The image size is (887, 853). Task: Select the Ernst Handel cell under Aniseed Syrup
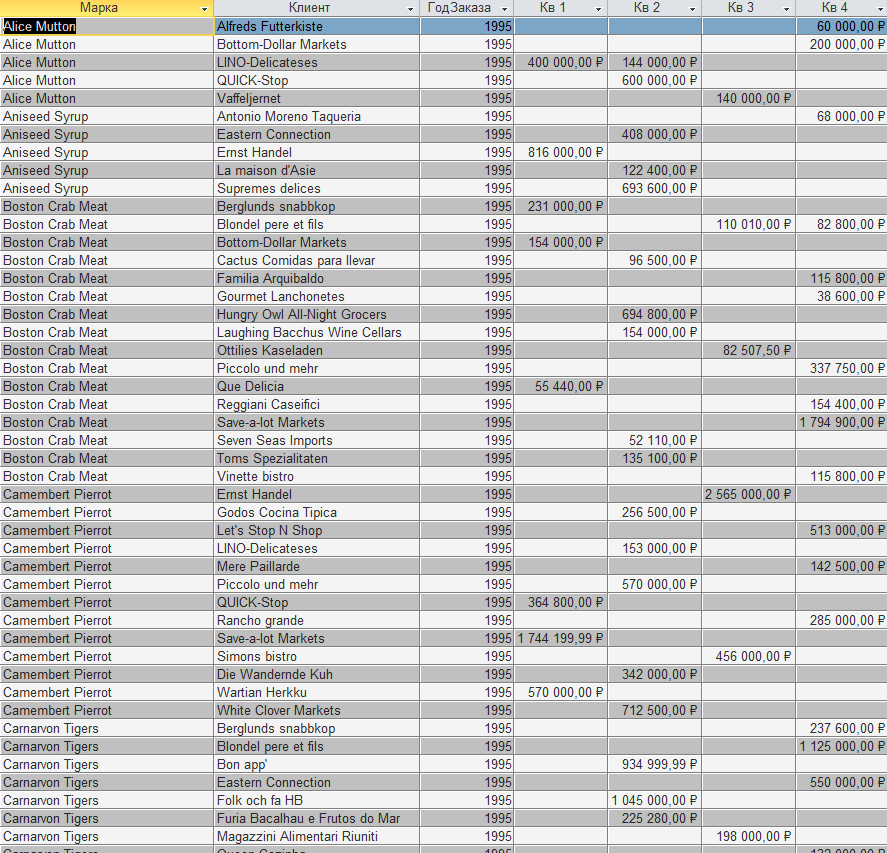coord(317,152)
